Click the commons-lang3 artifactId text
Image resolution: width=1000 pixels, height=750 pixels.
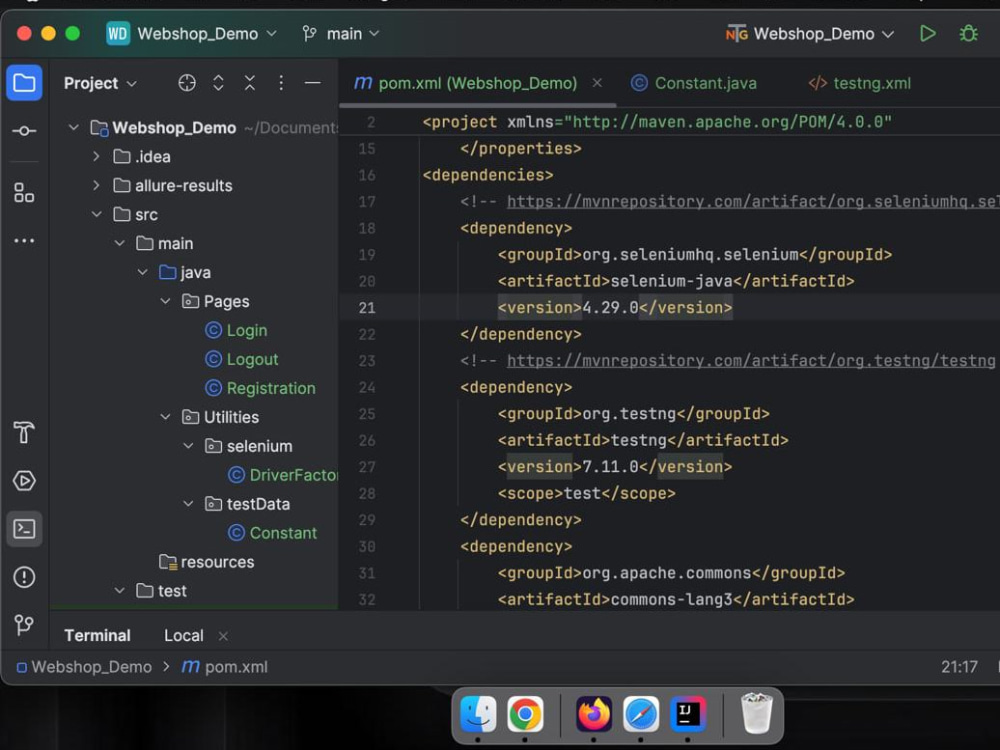672,599
